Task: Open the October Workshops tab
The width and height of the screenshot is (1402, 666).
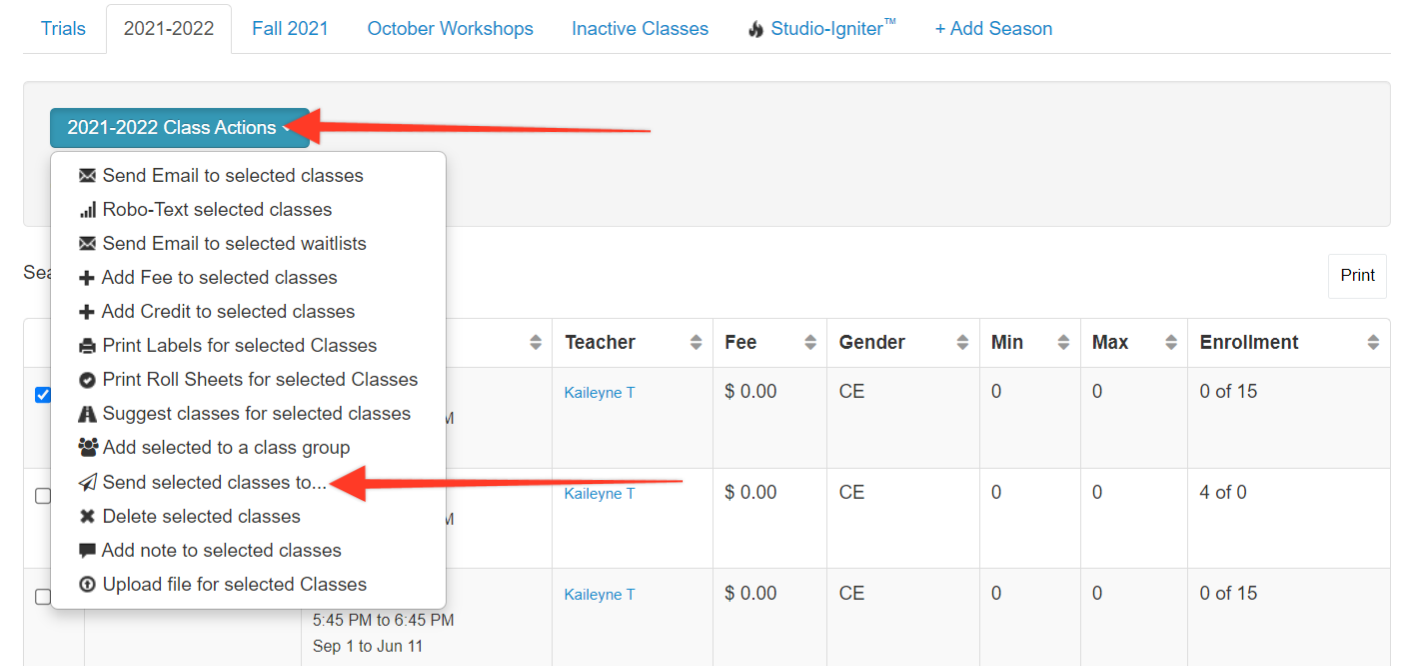Action: [450, 29]
